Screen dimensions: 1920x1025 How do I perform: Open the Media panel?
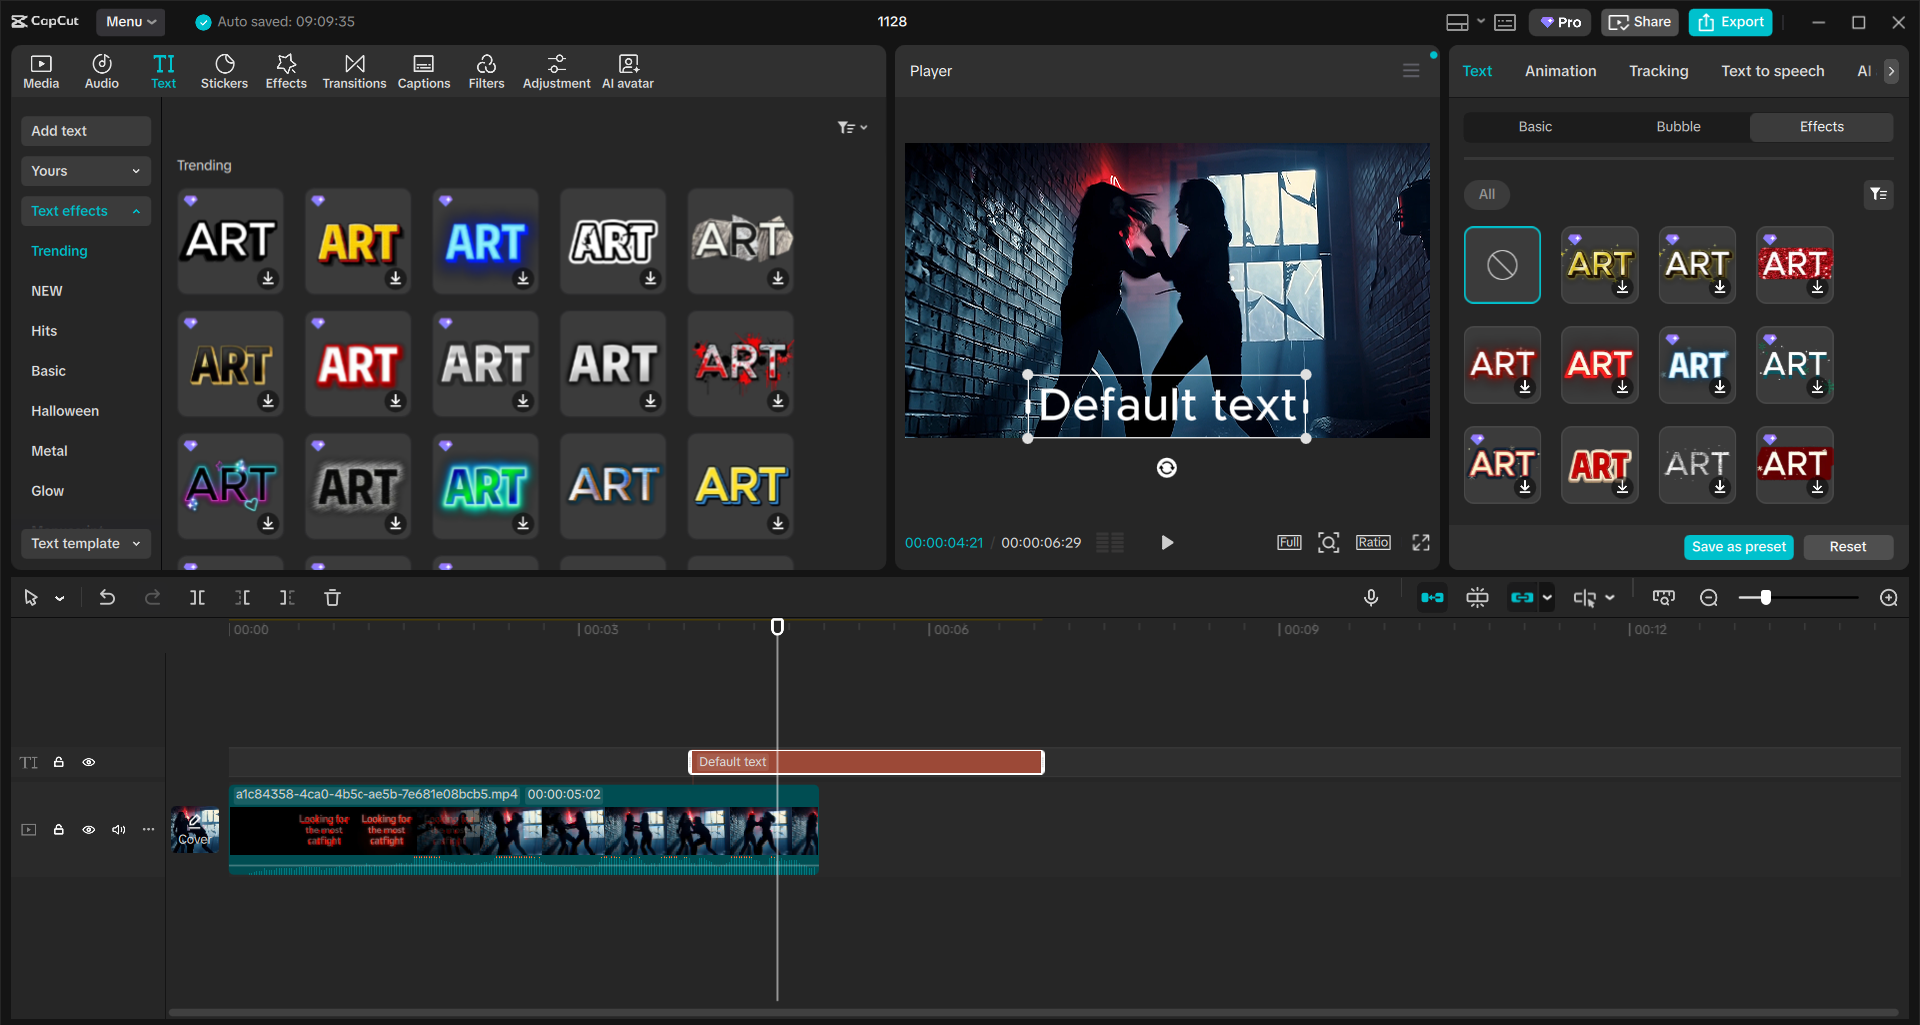point(40,70)
